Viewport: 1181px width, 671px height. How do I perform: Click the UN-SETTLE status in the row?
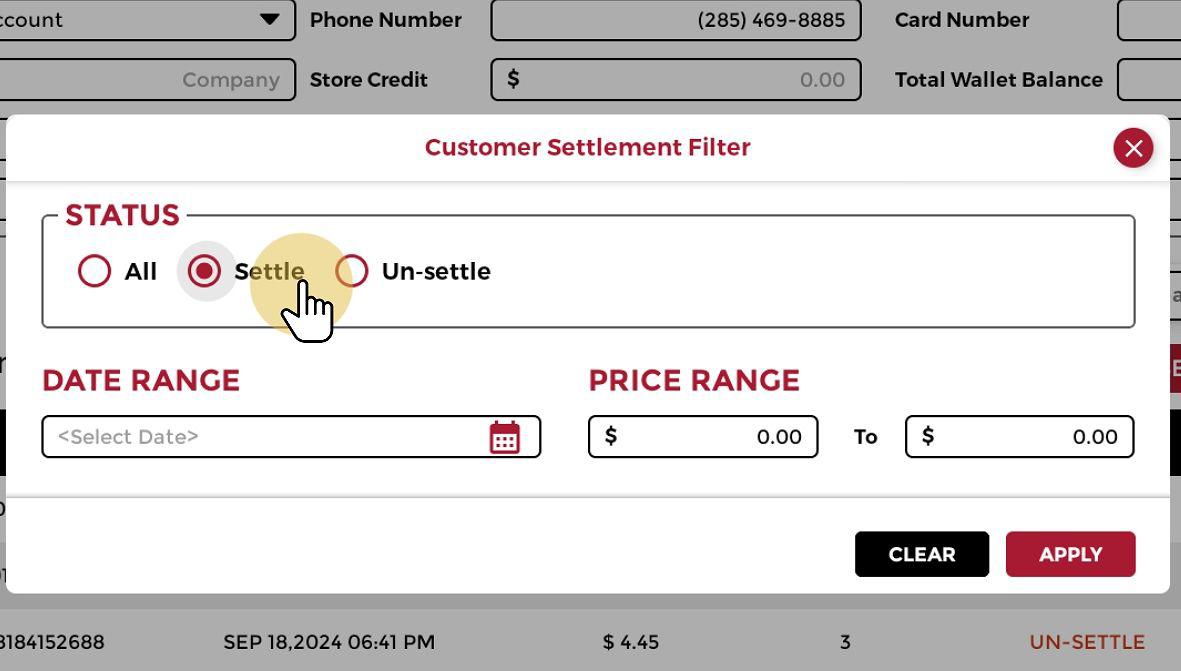click(x=1086, y=642)
